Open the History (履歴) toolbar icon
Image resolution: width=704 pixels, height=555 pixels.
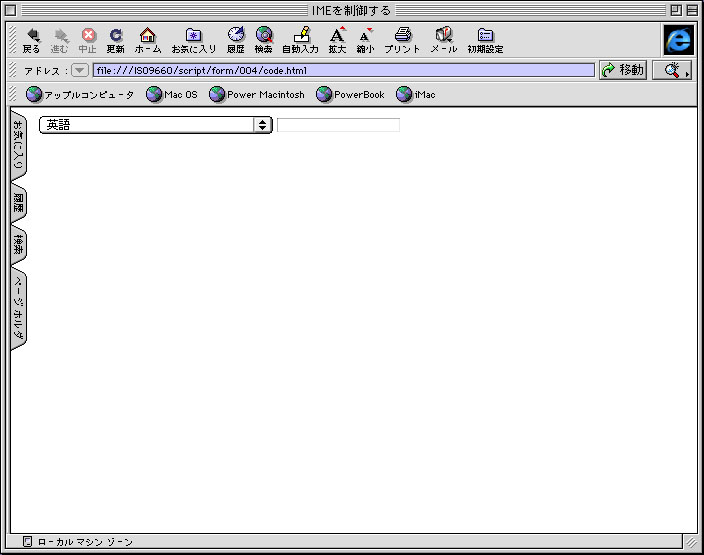coord(236,40)
